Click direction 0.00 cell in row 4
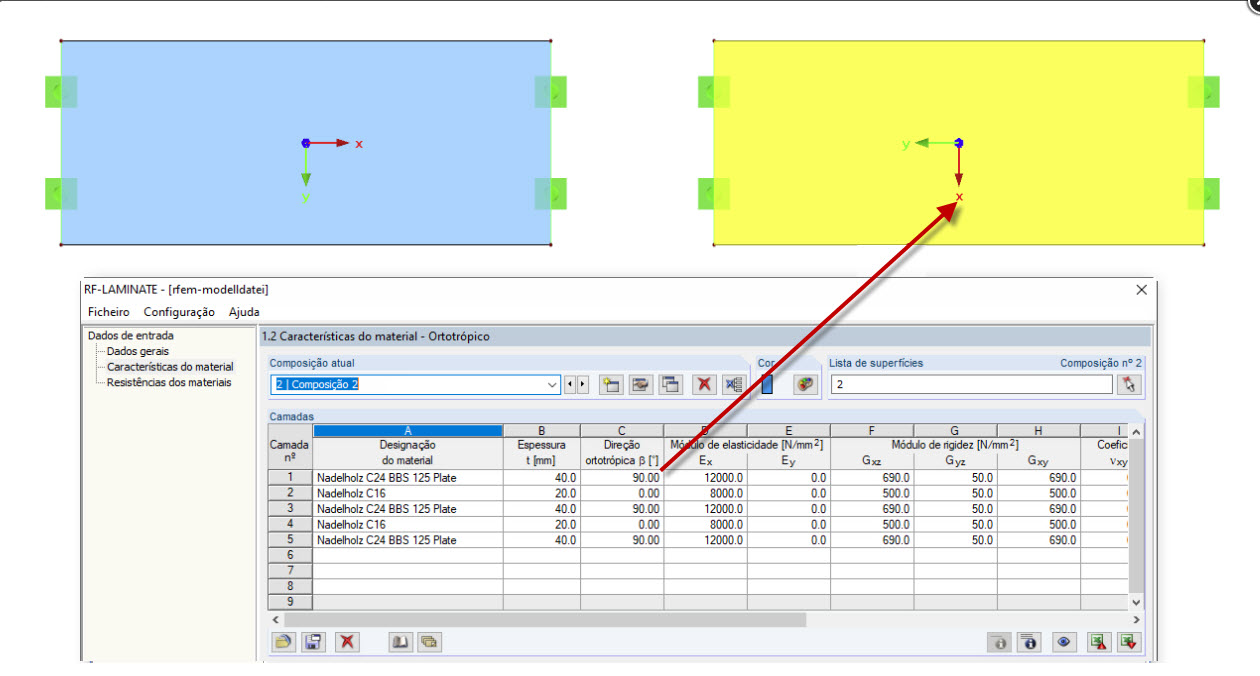 click(x=622, y=524)
